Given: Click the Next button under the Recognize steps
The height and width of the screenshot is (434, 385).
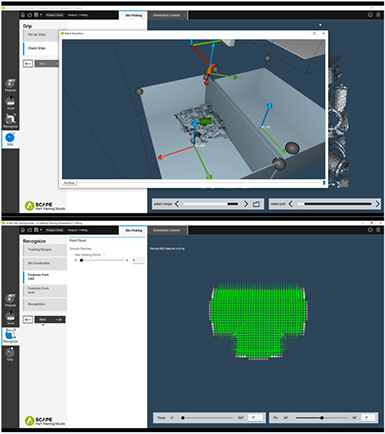Looking at the screenshot, I should click(50, 319).
